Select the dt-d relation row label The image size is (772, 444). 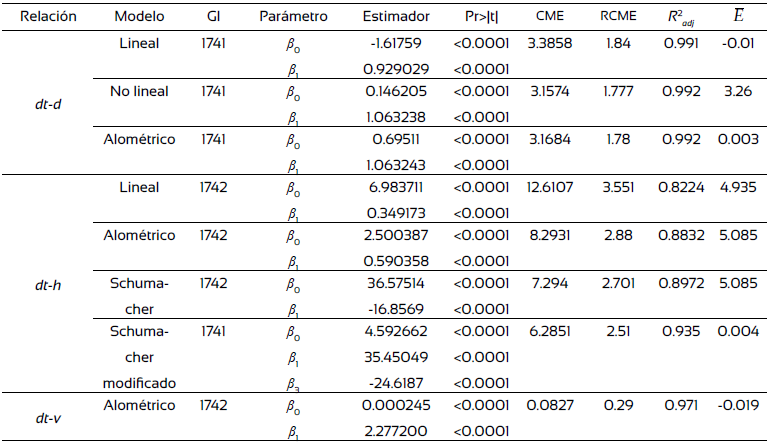click(x=43, y=104)
